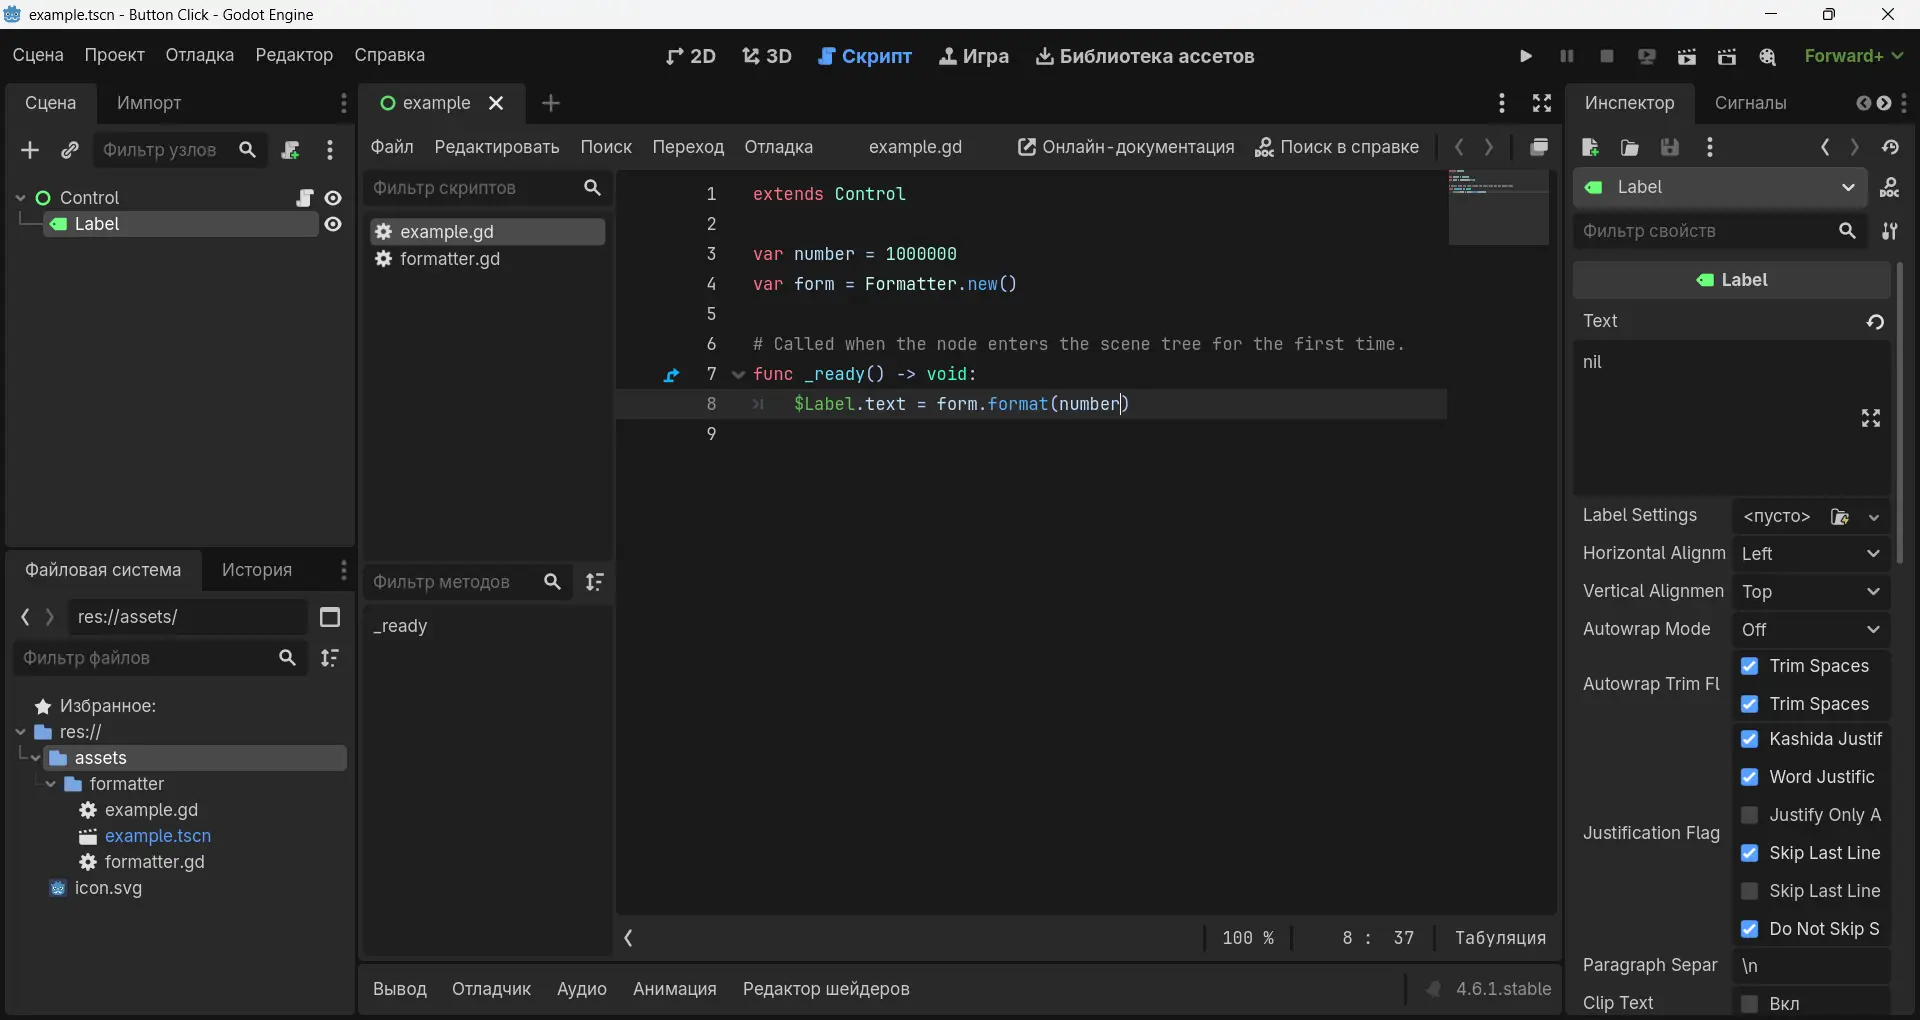Open the Autowrap Mode dropdown
The image size is (1920, 1020).
coord(1810,630)
